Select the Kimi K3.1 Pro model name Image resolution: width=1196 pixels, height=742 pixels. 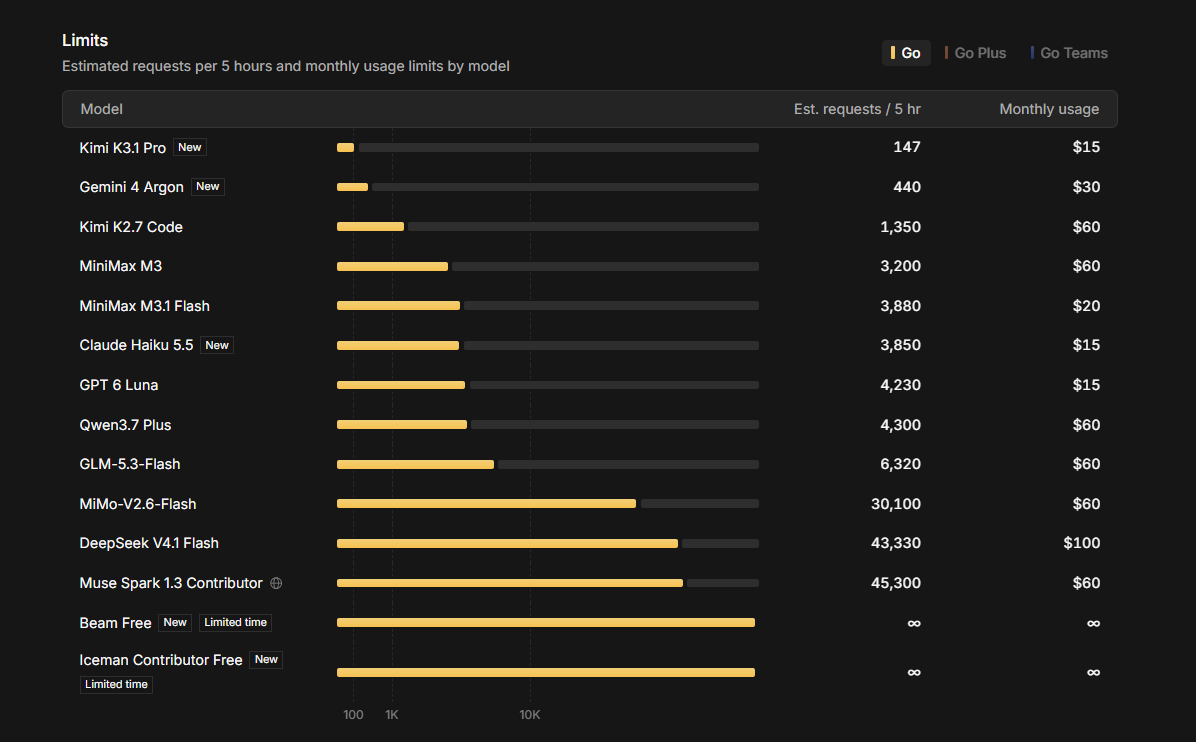click(122, 148)
